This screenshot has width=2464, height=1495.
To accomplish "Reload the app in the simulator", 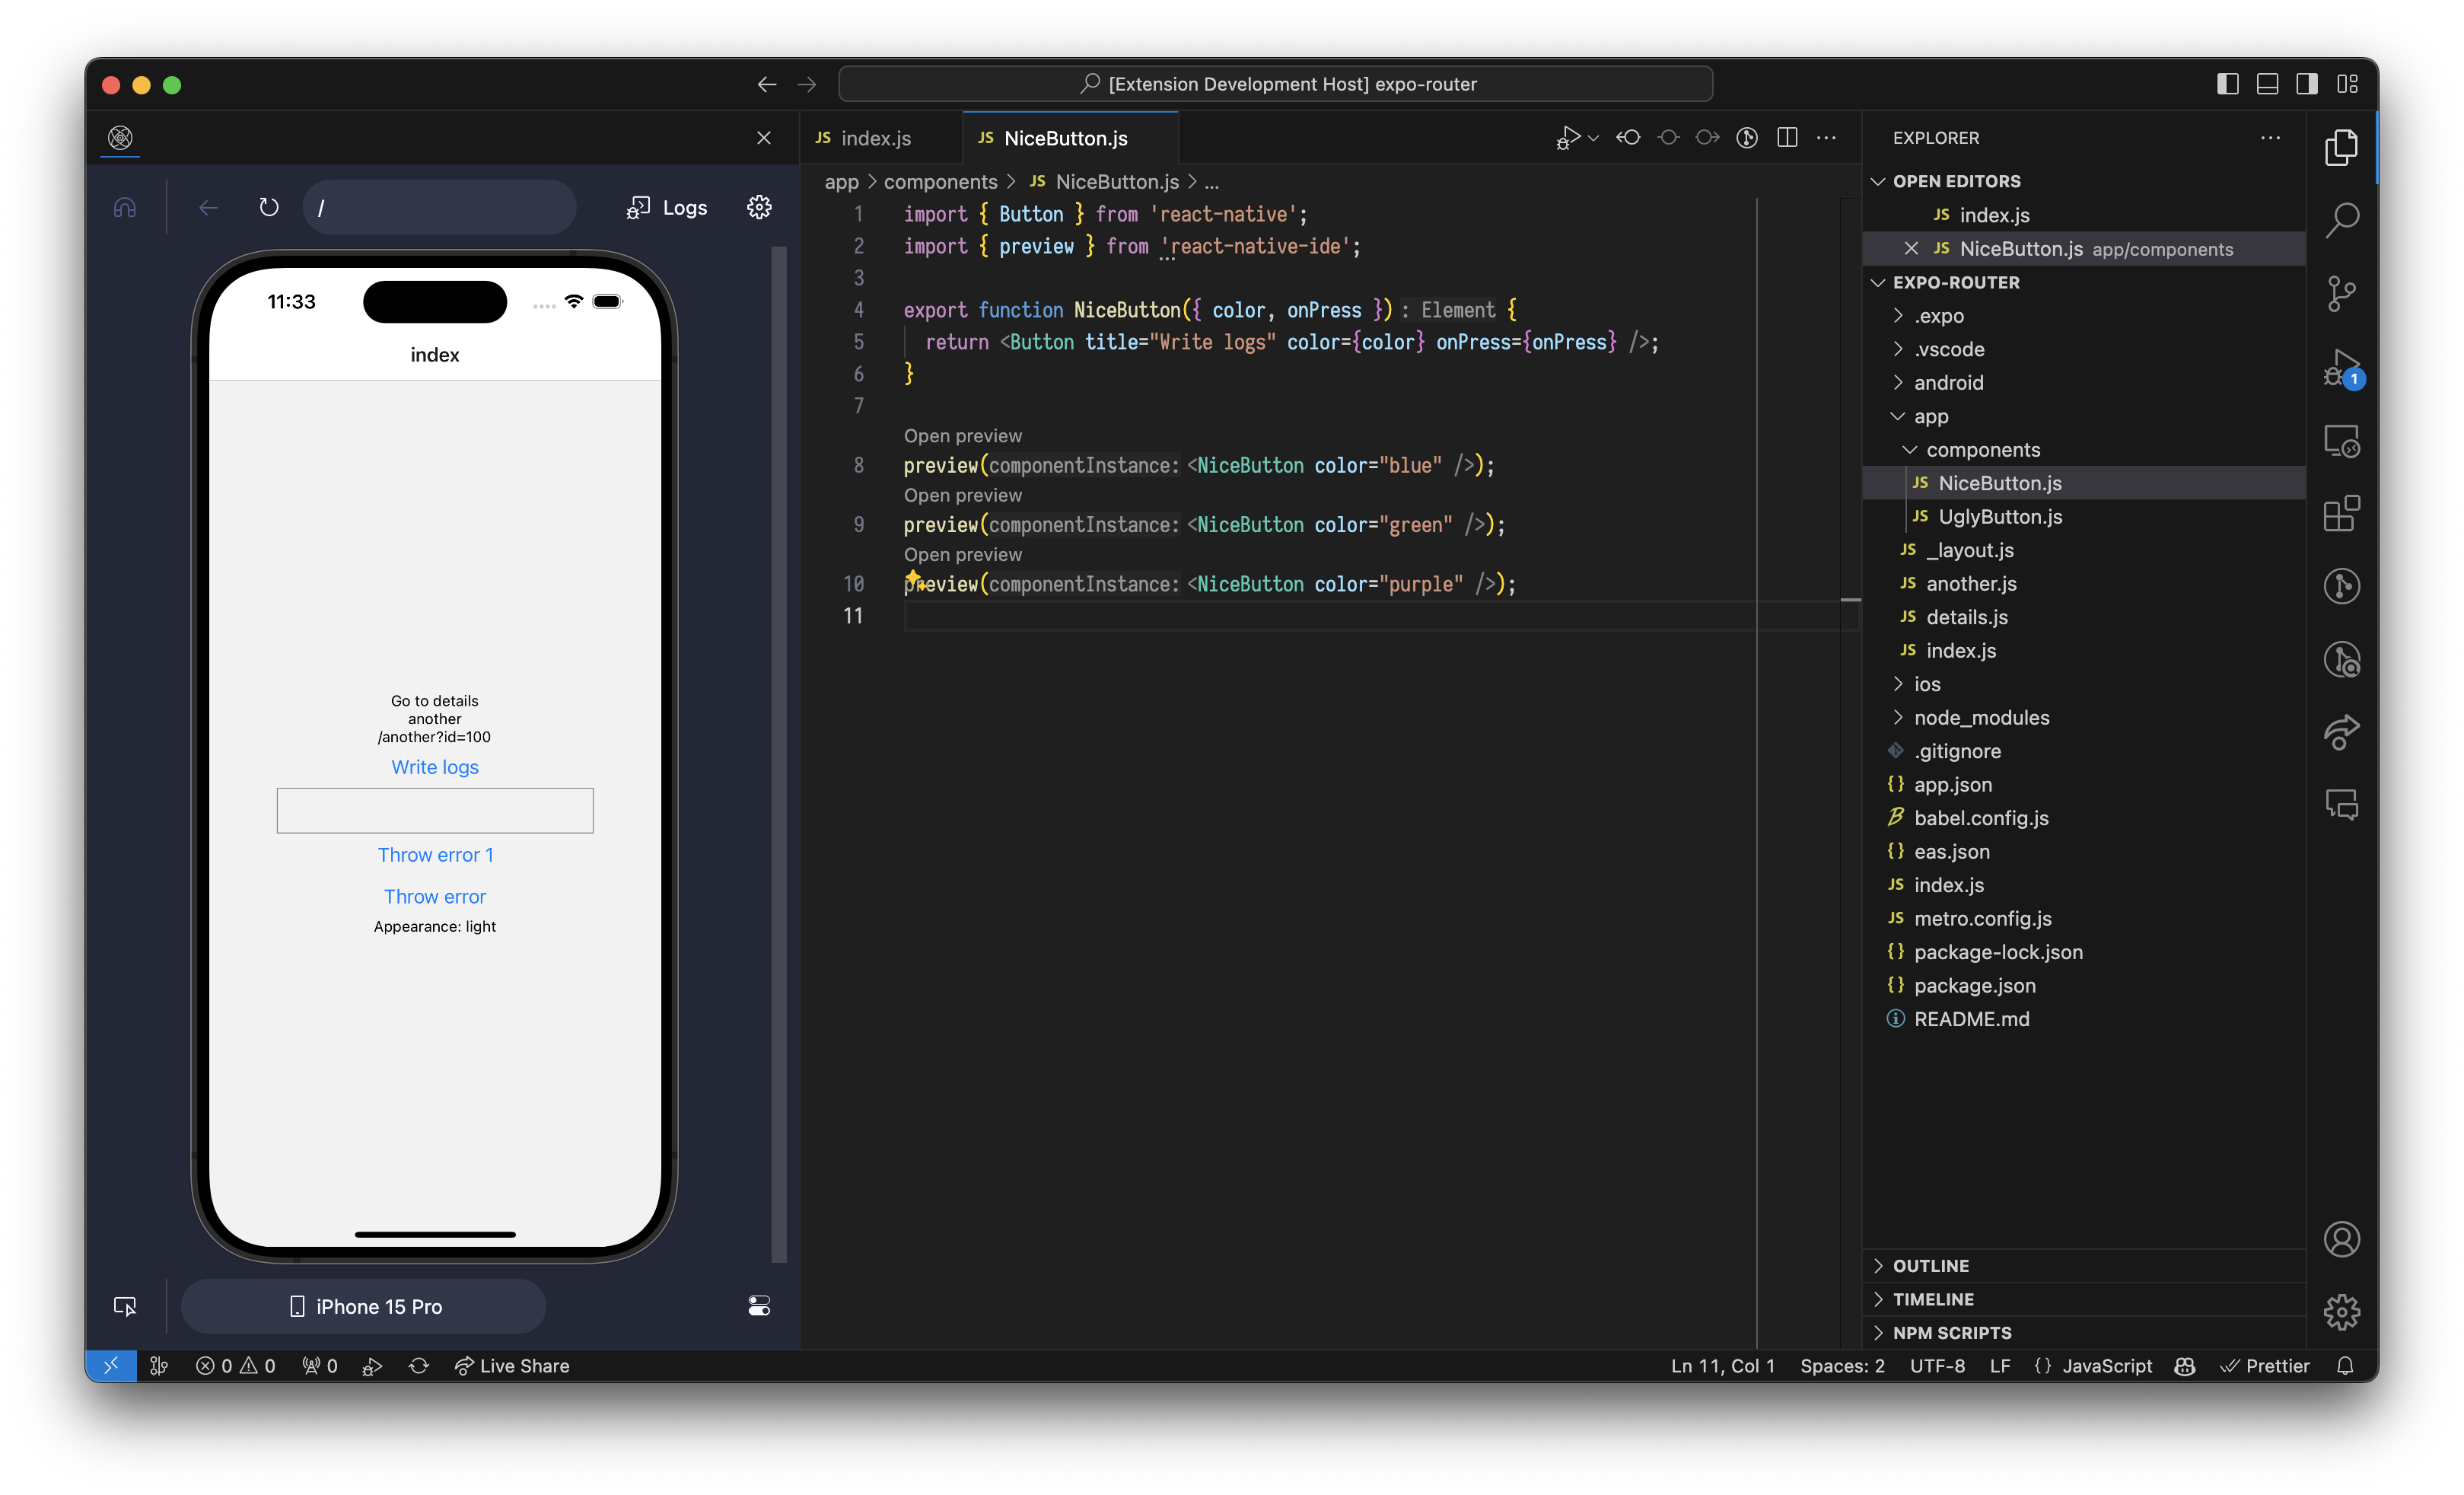I will point(268,207).
